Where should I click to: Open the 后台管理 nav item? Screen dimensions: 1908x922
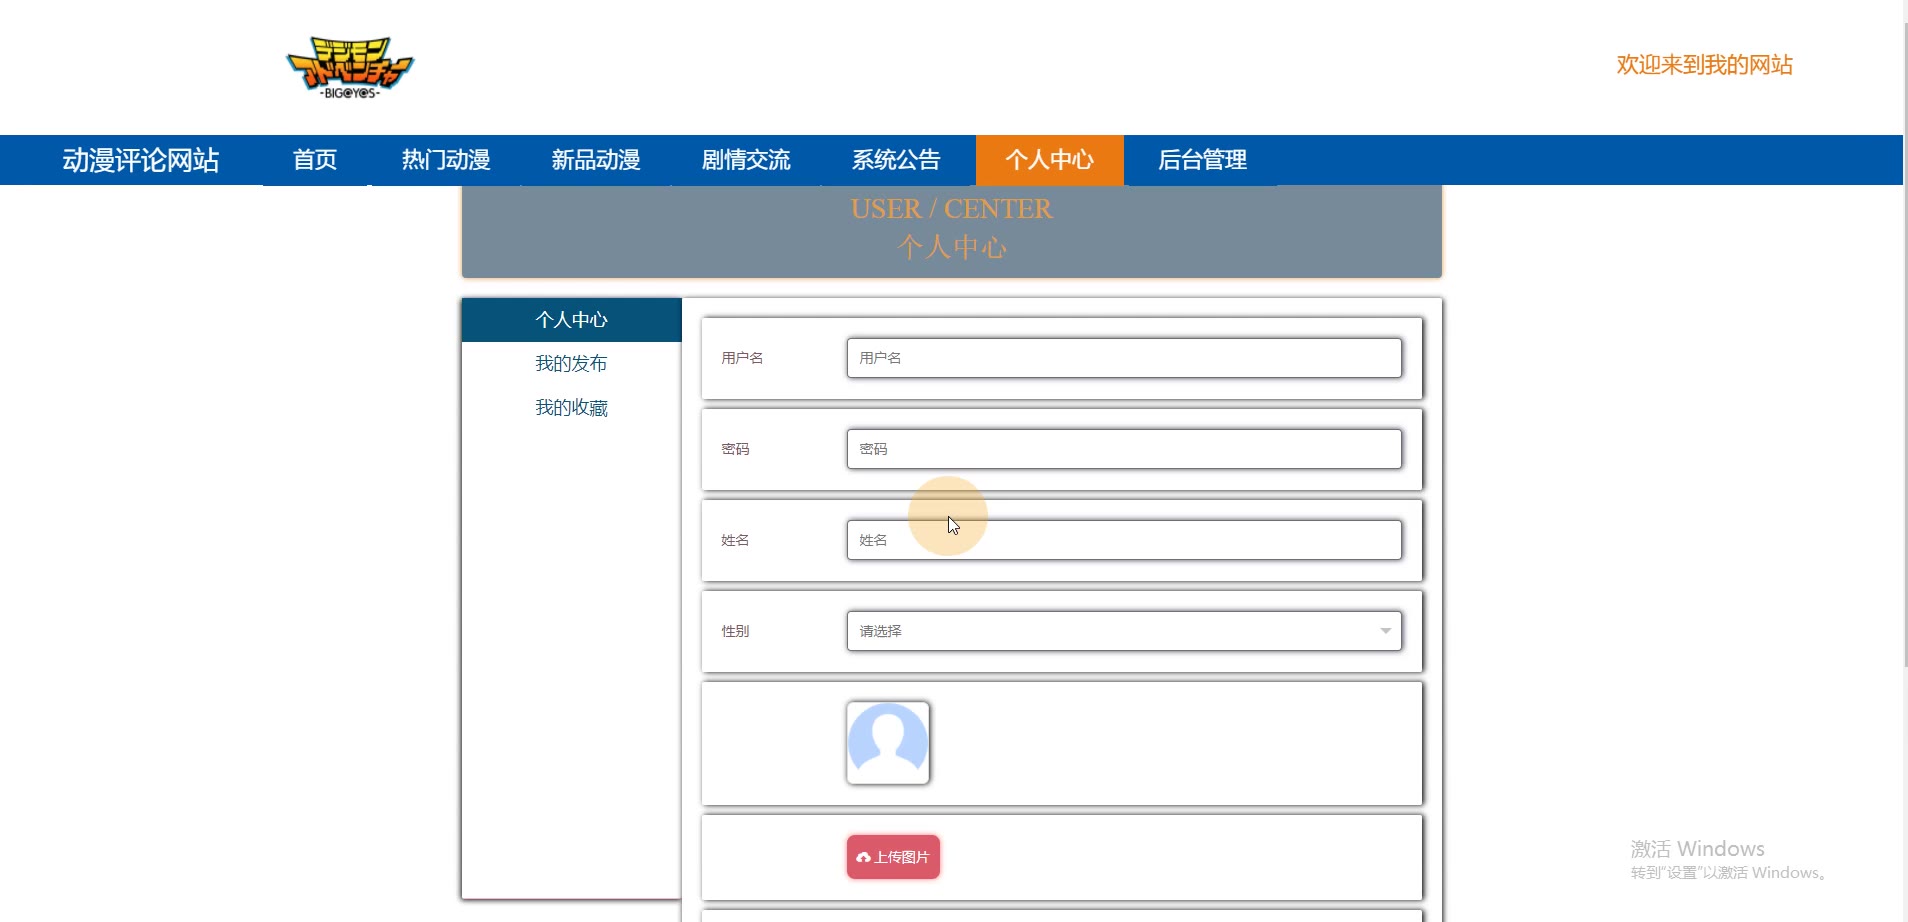pos(1202,160)
